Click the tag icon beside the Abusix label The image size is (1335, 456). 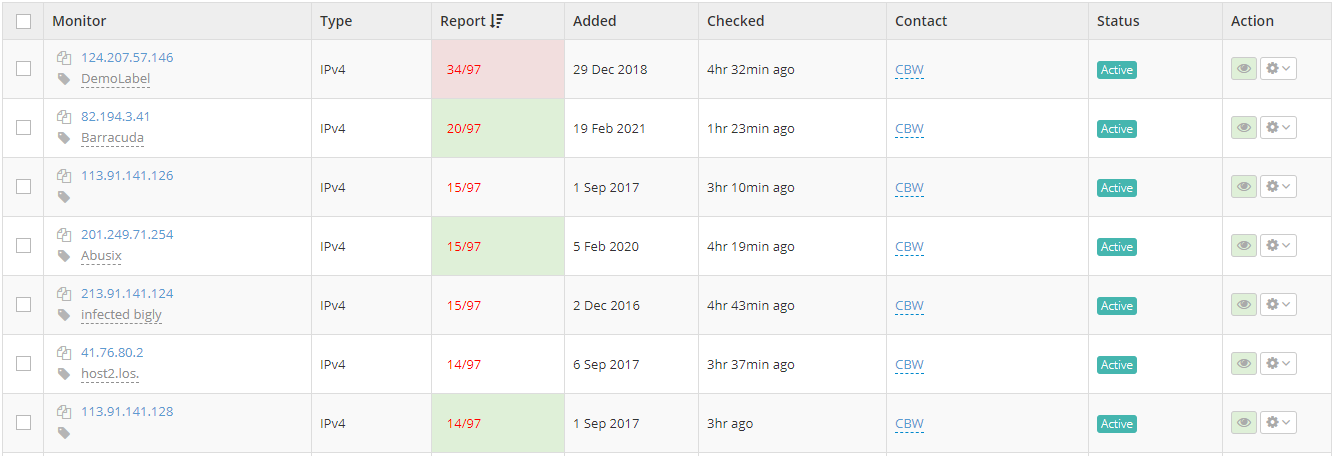click(x=64, y=256)
